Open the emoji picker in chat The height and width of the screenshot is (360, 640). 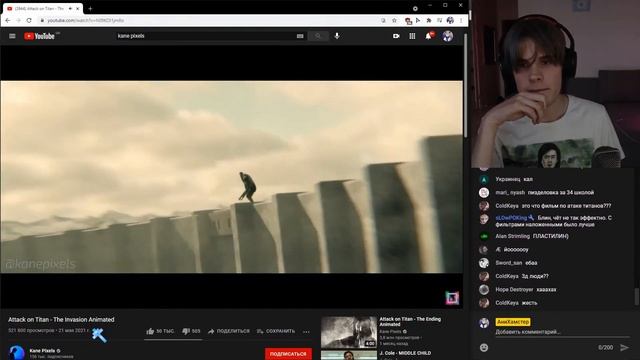[484, 347]
